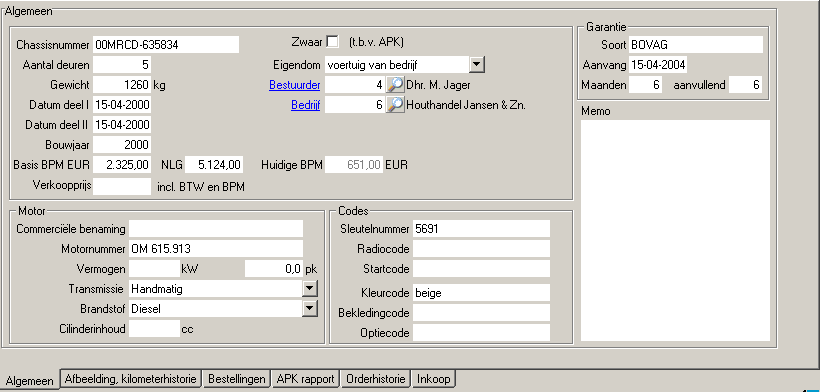Click the Gewicht field

(x=122, y=85)
